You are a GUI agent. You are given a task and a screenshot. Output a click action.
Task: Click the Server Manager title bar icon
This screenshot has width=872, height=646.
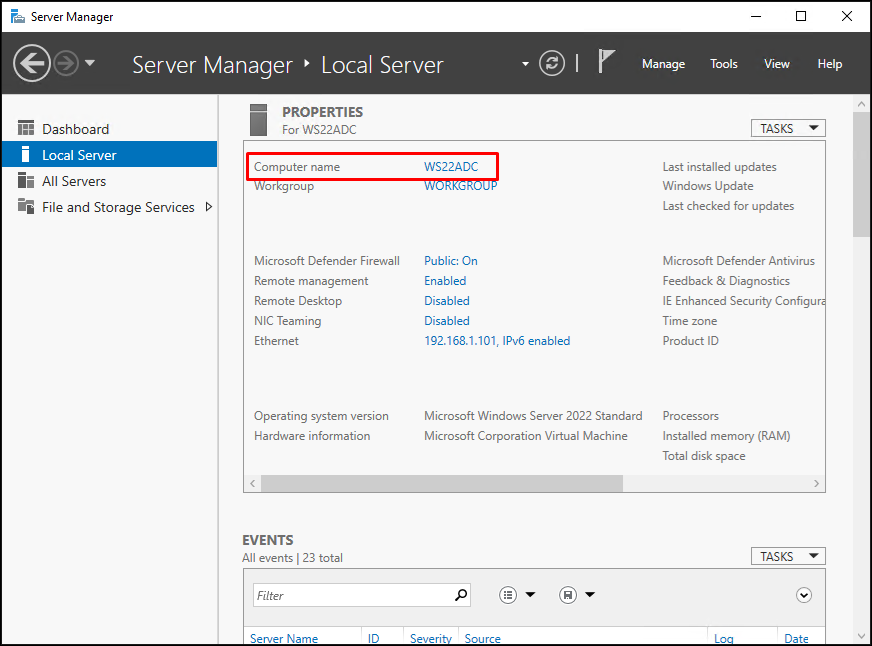click(x=17, y=17)
